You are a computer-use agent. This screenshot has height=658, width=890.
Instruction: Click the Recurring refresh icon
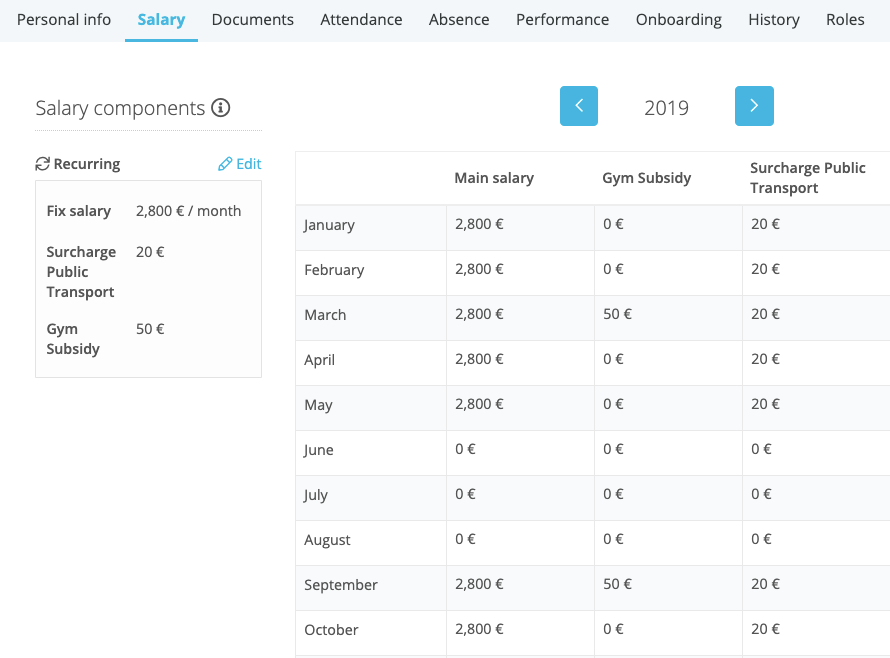[x=43, y=164]
